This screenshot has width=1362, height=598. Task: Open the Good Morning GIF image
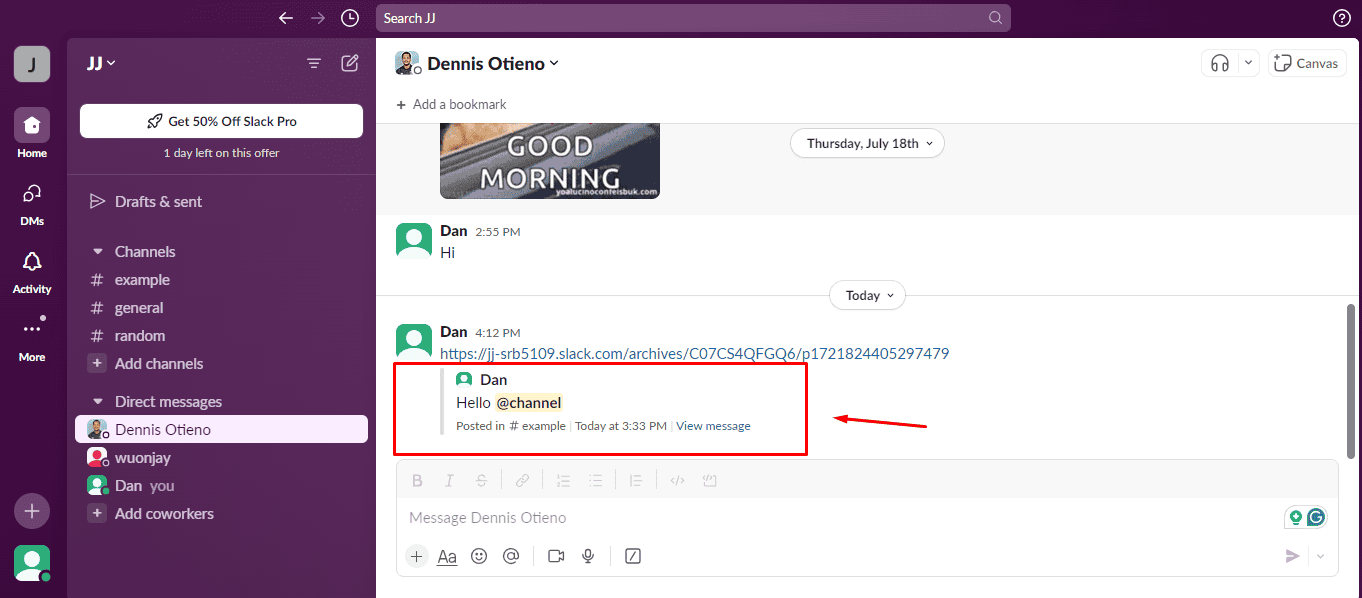coord(550,160)
